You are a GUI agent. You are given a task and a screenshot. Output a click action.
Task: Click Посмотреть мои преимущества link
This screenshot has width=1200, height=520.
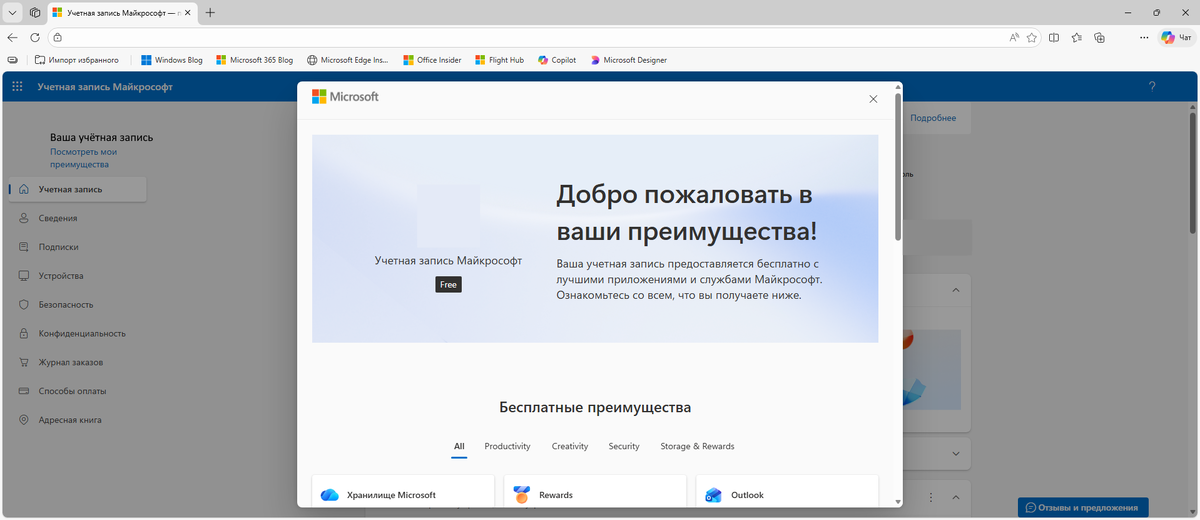(x=83, y=158)
